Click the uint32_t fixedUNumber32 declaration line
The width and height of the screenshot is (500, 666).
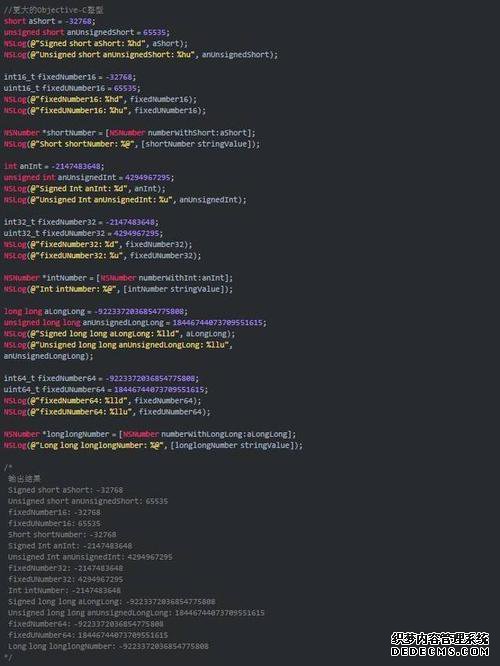(x=83, y=233)
